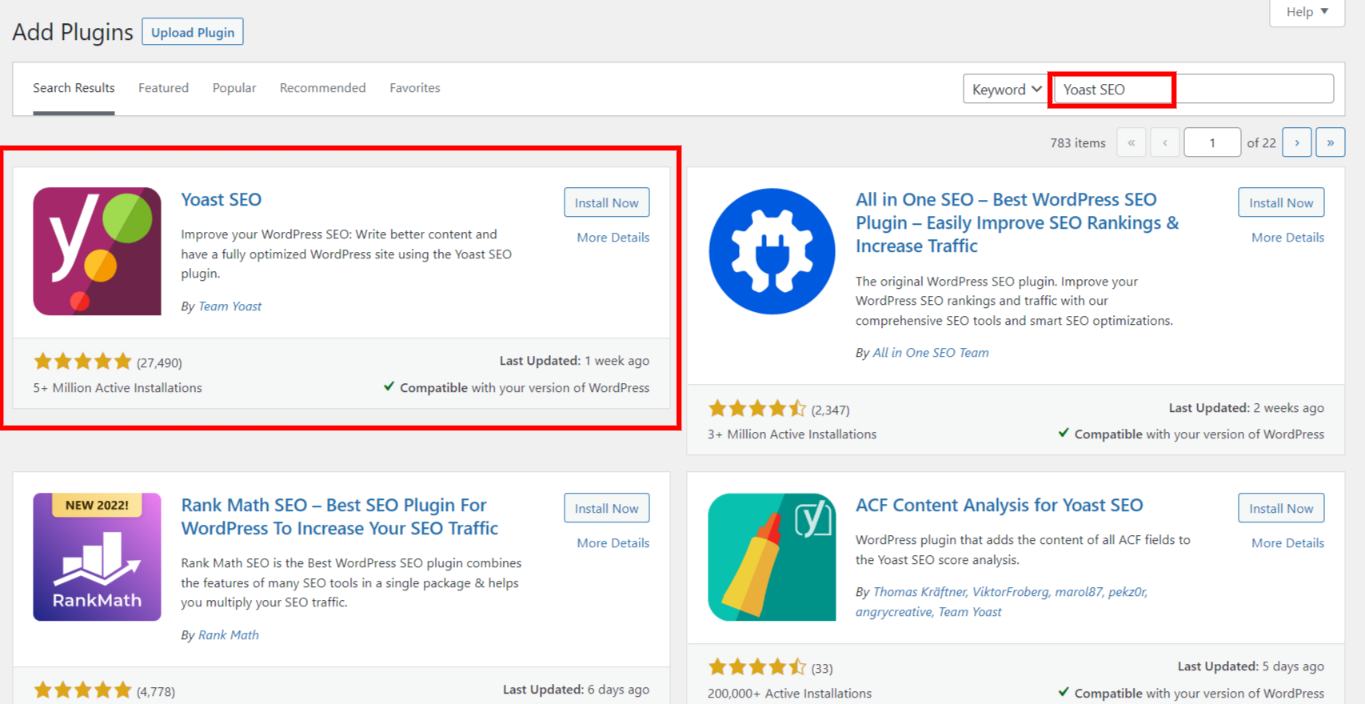Click the Yoast SEO plugin logo icon
The image size is (1365, 704).
click(97, 251)
